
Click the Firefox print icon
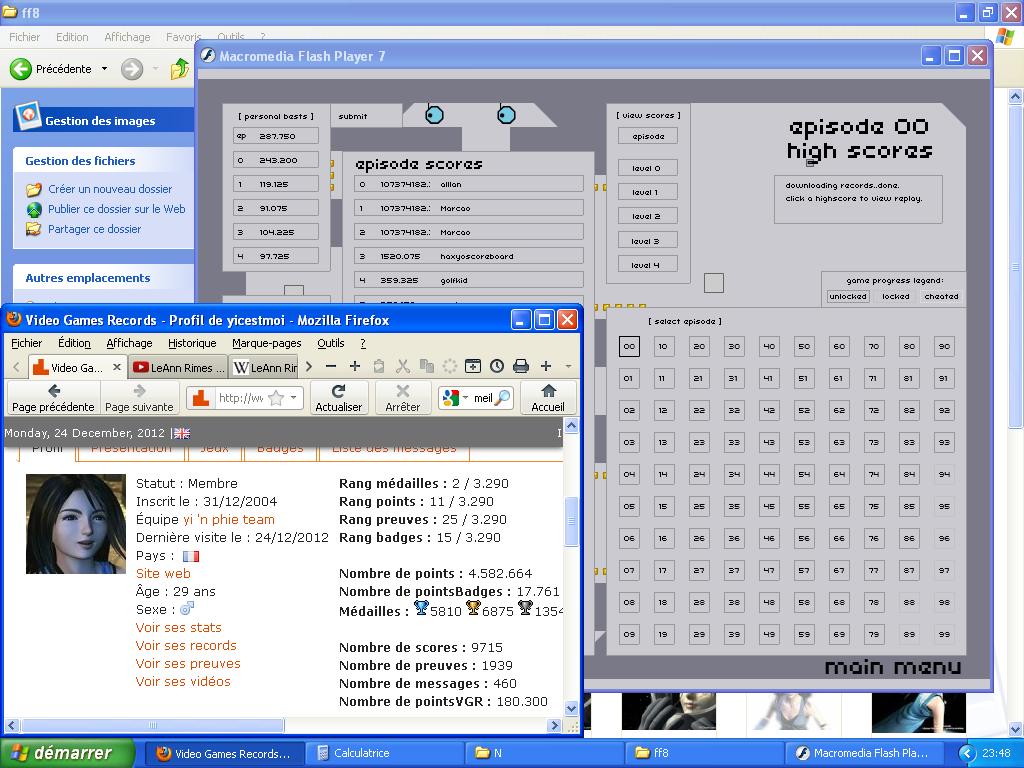click(521, 367)
